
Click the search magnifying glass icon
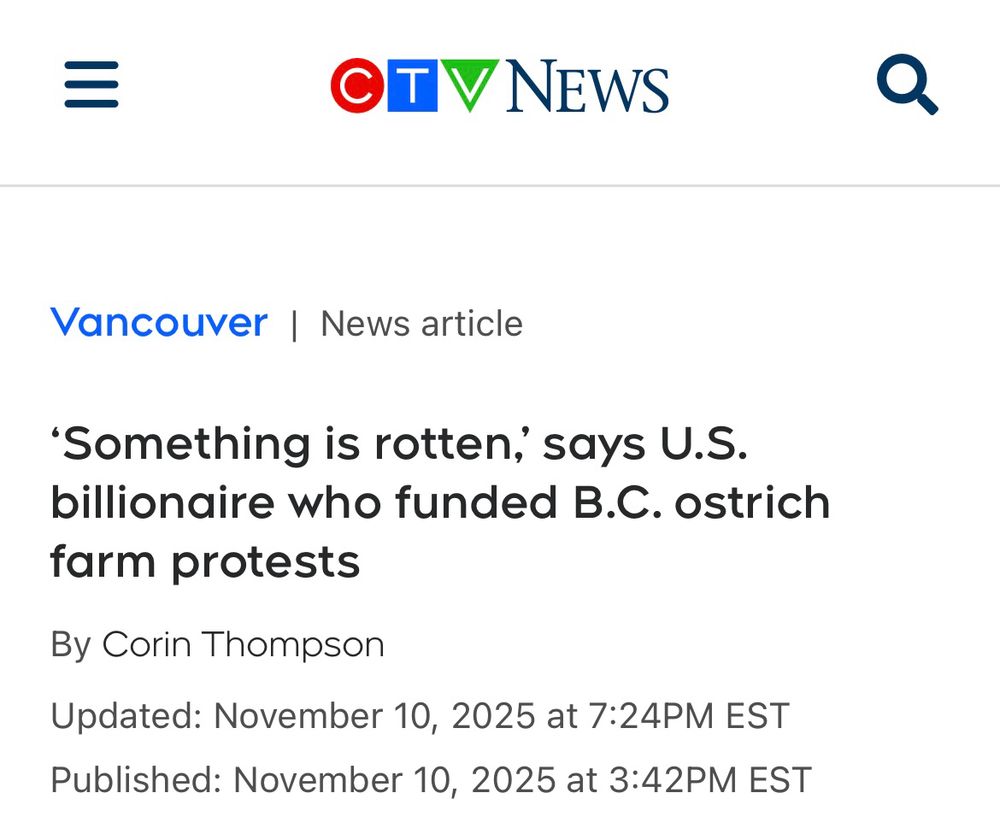pos(906,83)
